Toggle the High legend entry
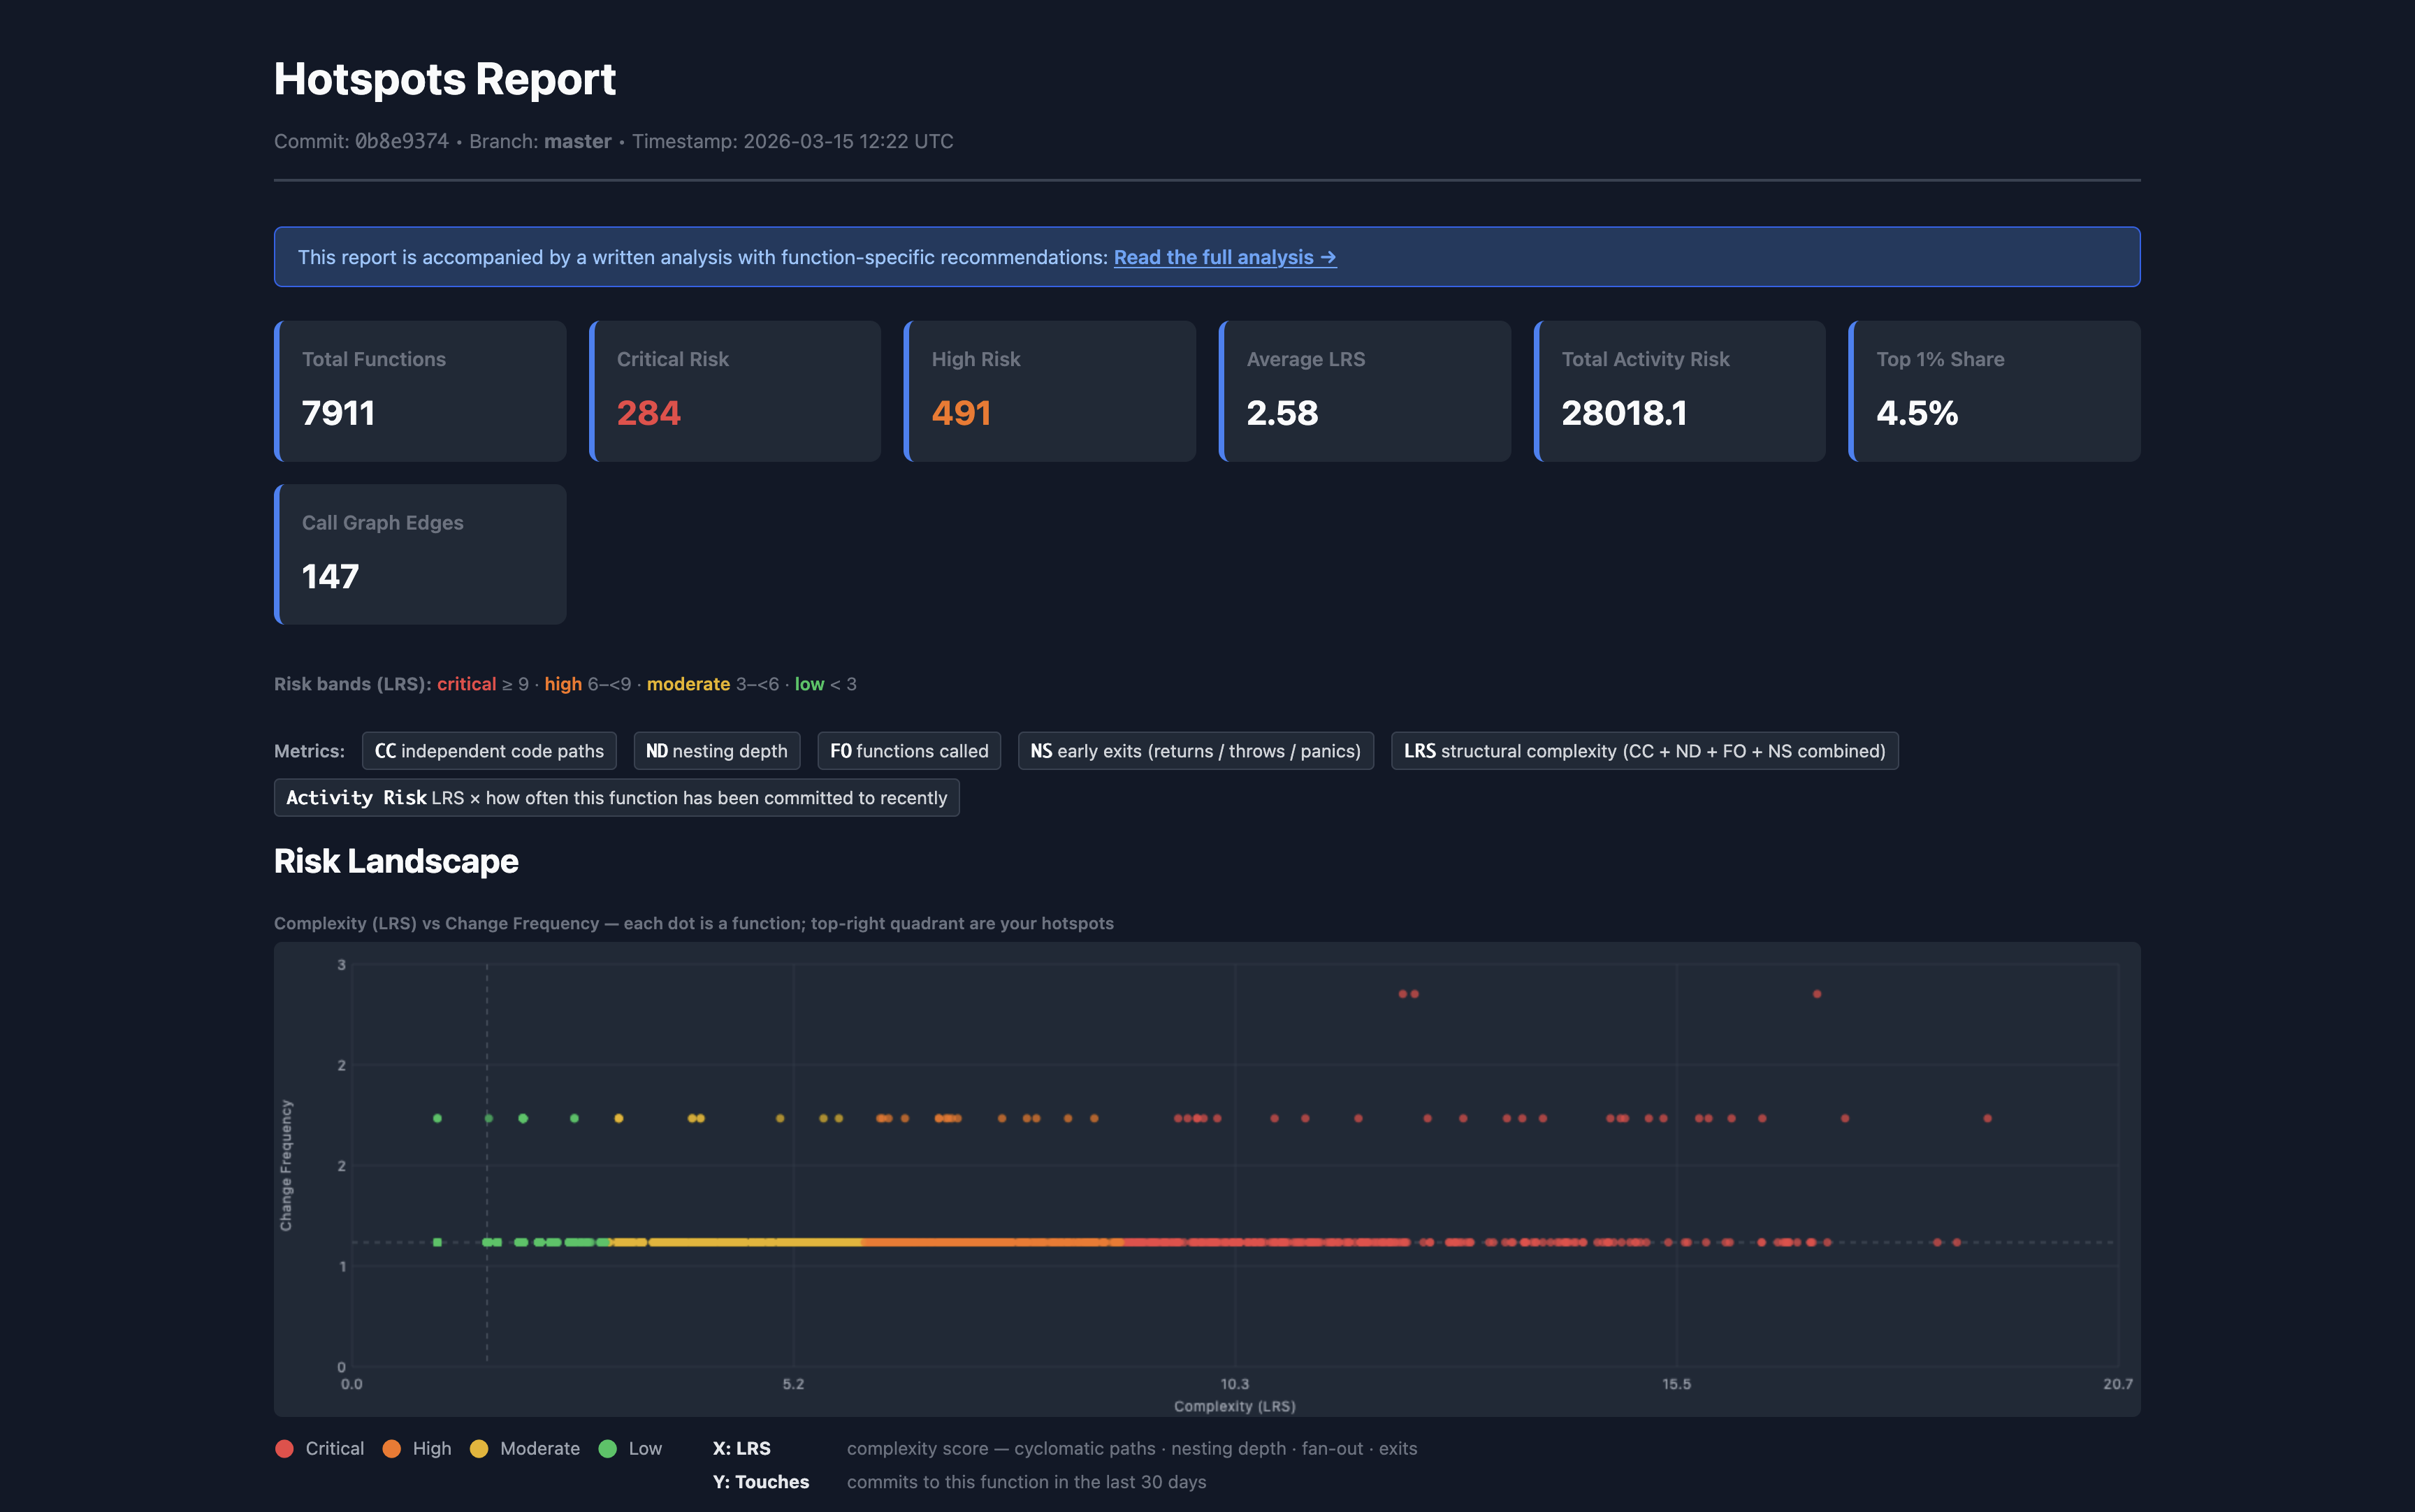 (418, 1448)
